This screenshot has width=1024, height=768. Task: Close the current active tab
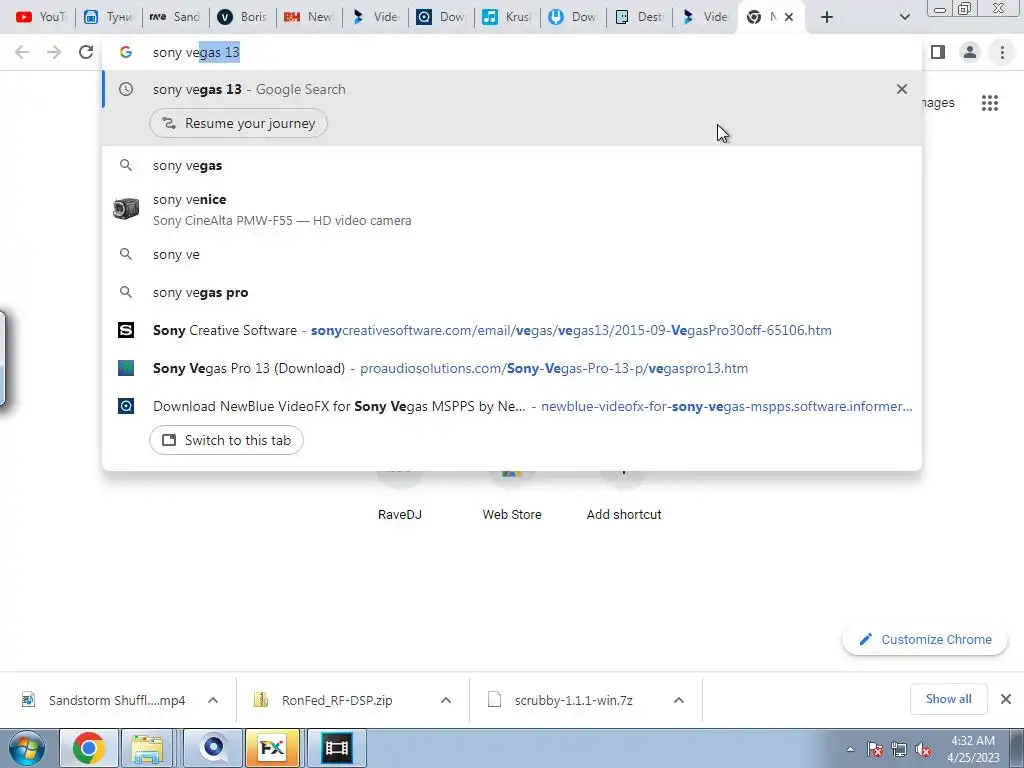point(789,17)
